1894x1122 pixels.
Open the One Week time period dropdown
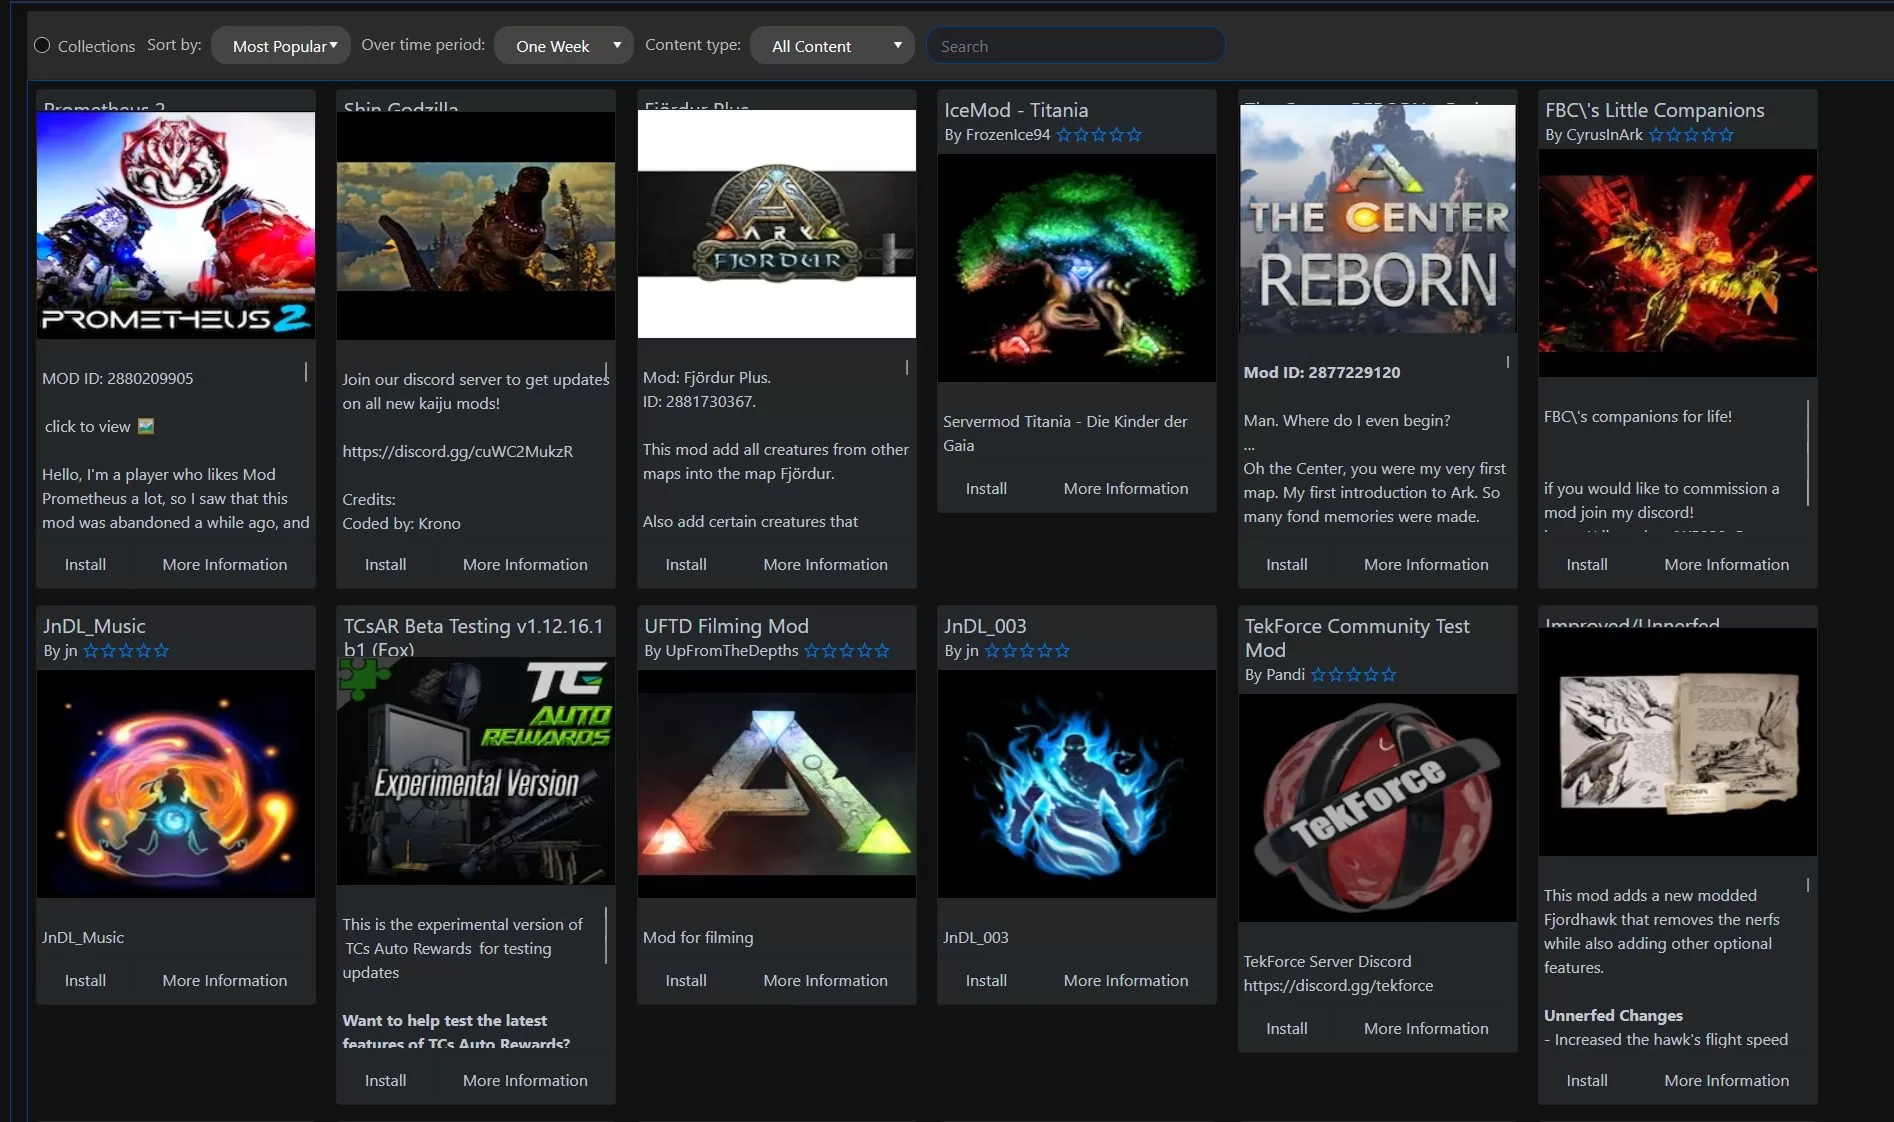[564, 46]
